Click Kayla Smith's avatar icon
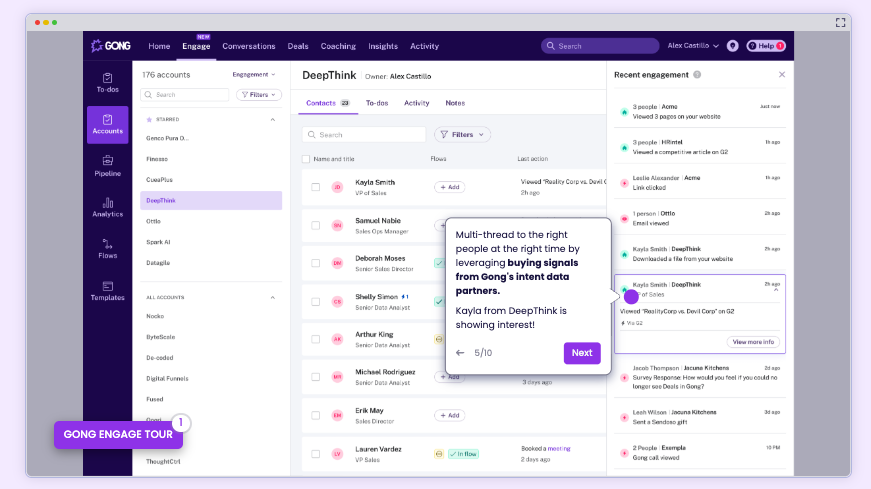Screen dimensions: 871x489 337,187
